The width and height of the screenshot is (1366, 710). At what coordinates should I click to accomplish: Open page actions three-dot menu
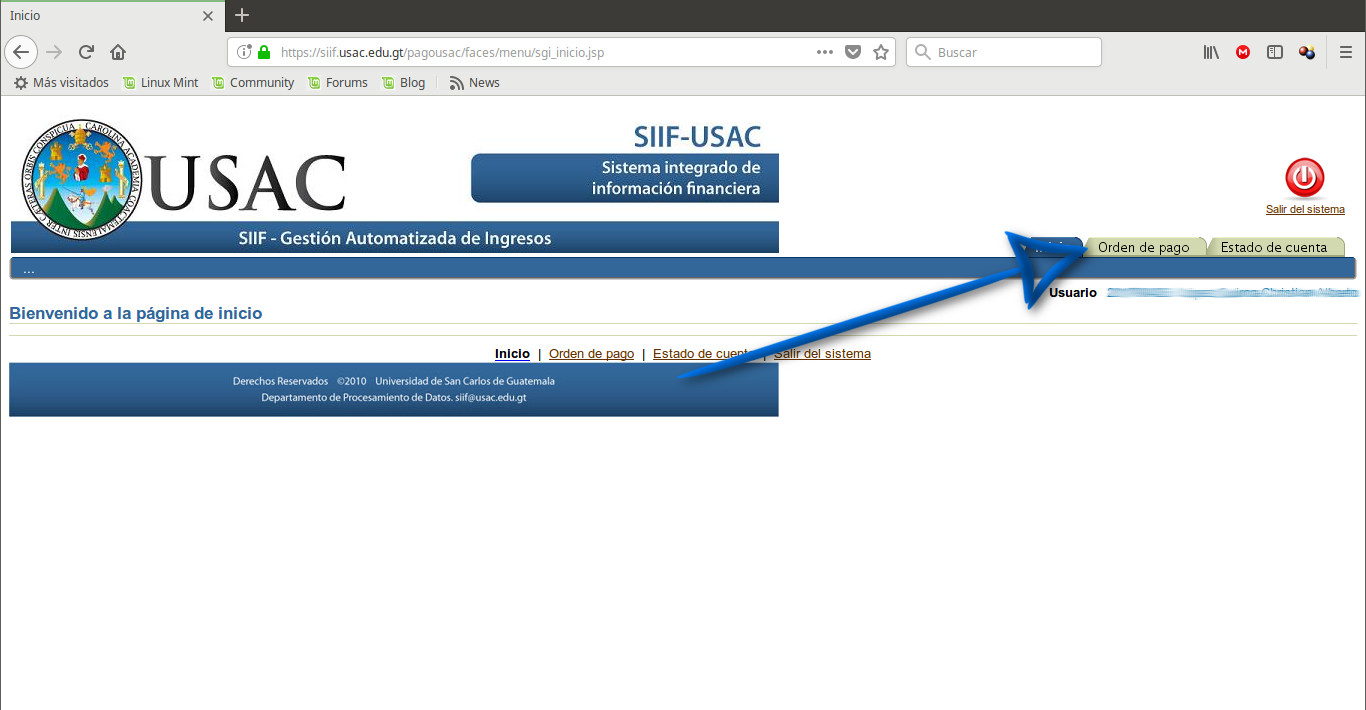(825, 52)
